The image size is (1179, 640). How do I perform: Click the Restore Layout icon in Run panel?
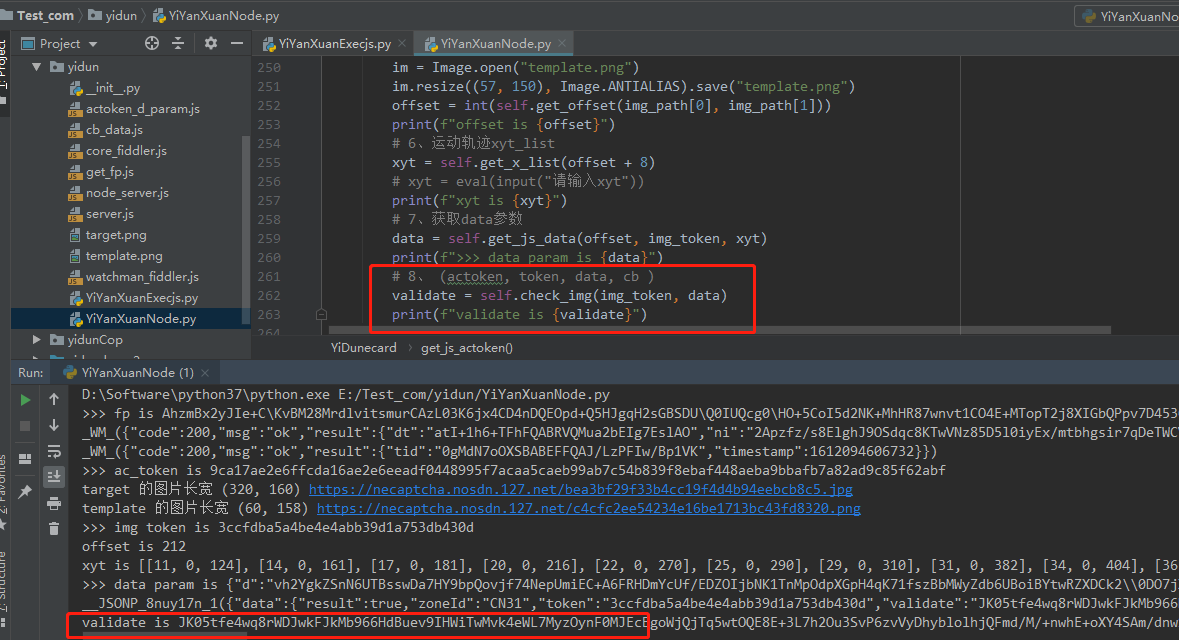coord(25,459)
